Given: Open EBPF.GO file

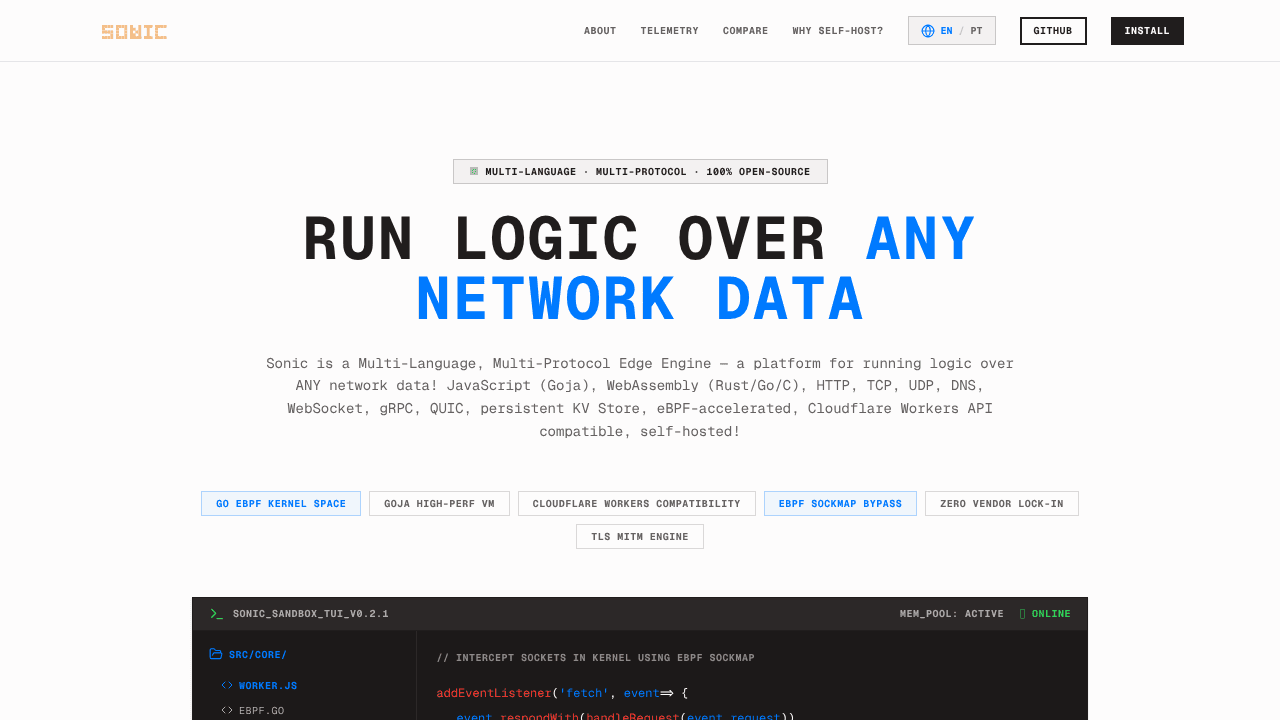Looking at the screenshot, I should [262, 711].
